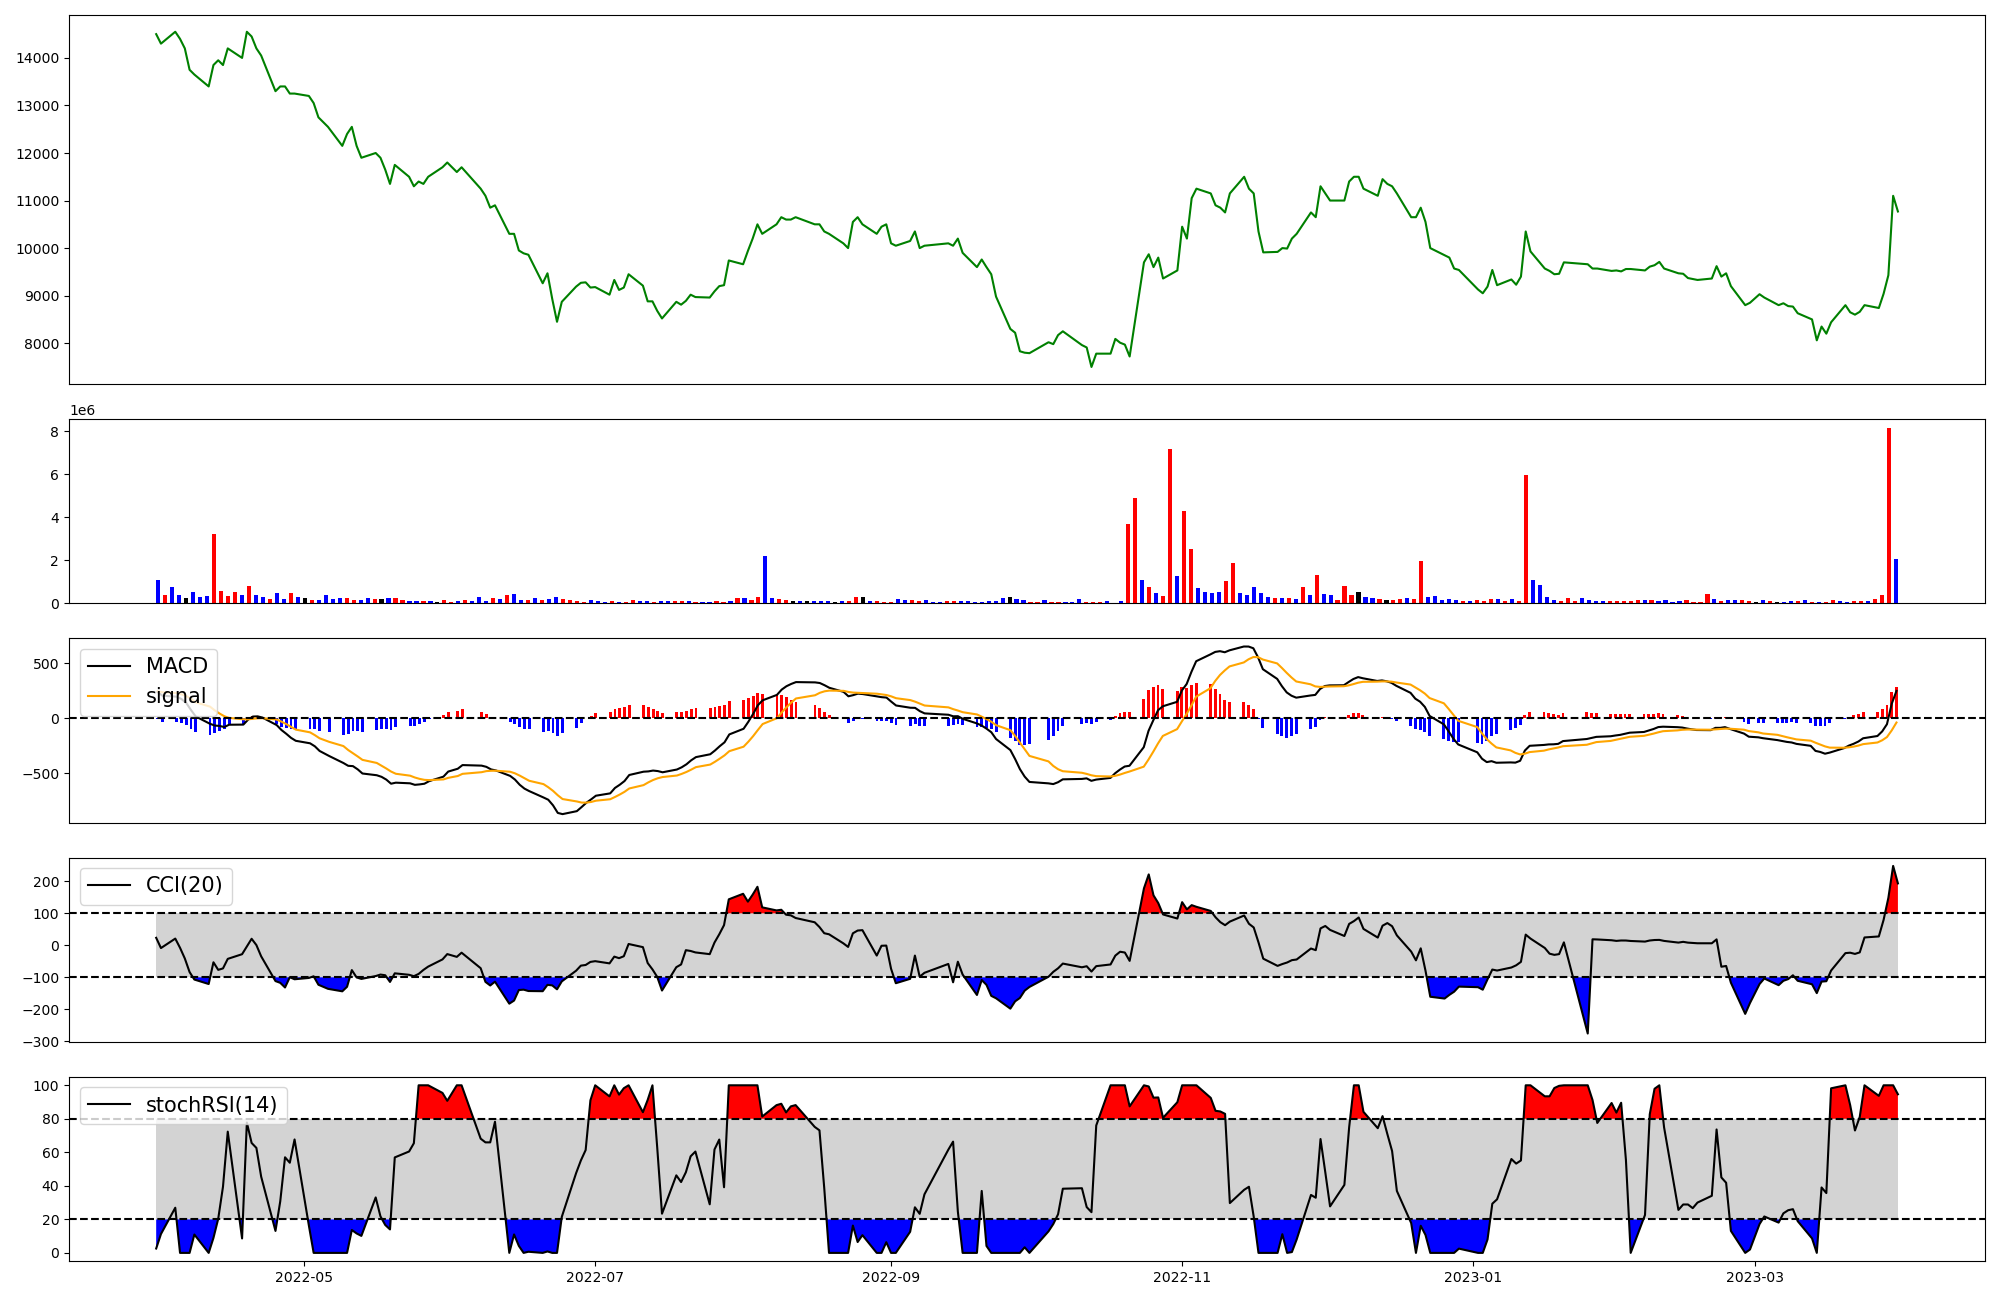Viewport: 2000px width, 1300px height.
Task: Click the 500 tick on MACD axis
Action: point(47,665)
